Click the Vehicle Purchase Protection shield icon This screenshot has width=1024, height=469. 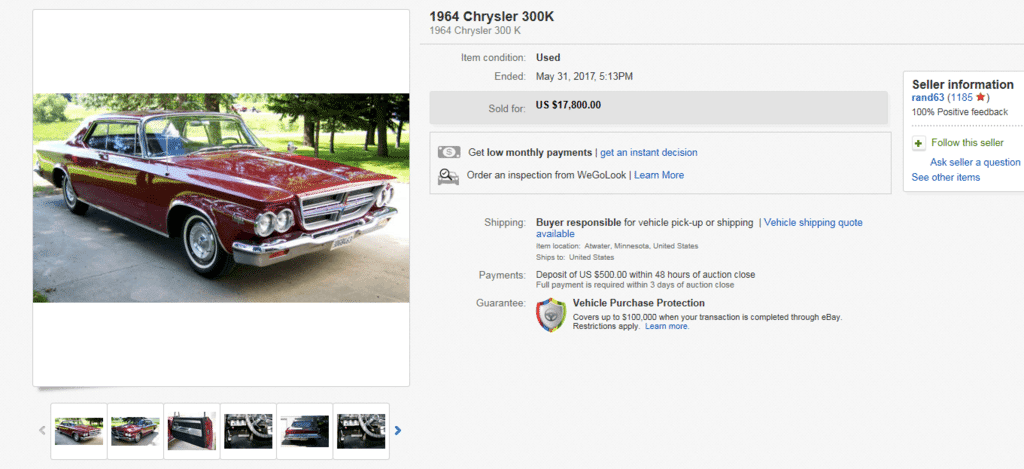click(x=551, y=314)
